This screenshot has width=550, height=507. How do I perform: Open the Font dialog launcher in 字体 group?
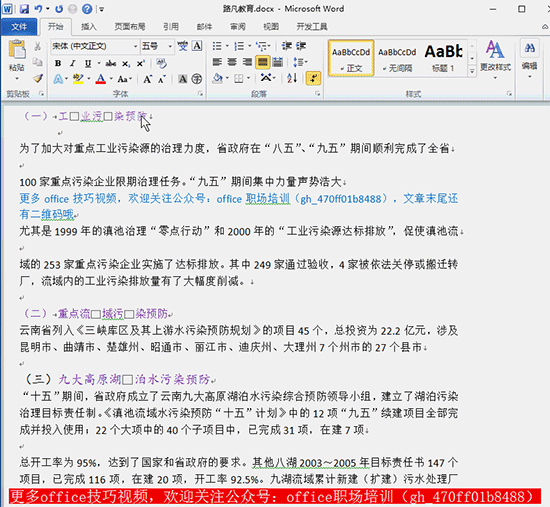pos(200,94)
